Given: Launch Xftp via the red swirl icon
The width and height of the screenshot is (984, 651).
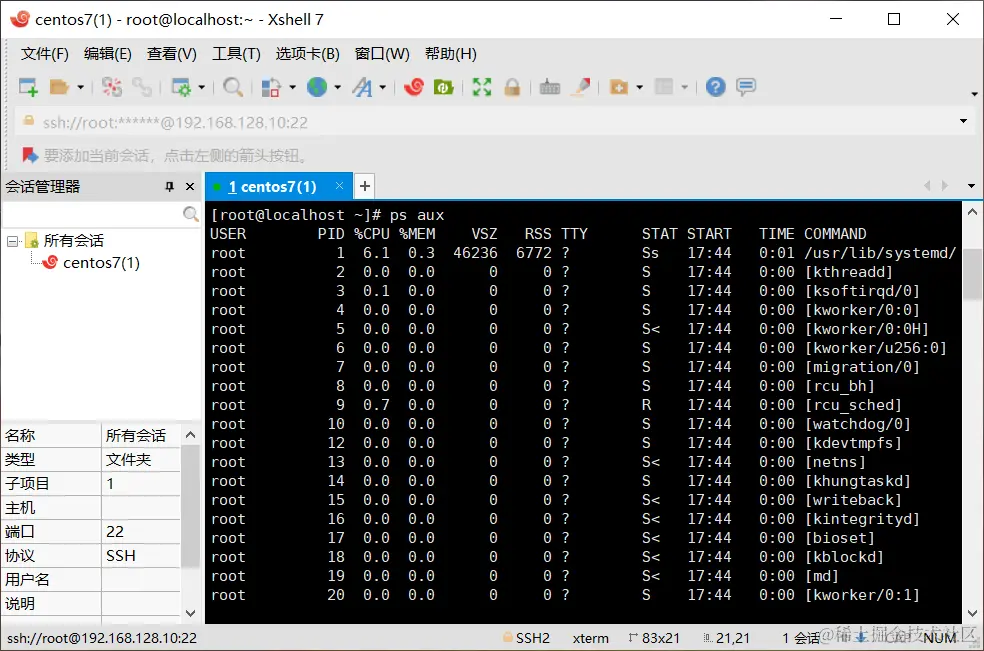Looking at the screenshot, I should point(414,87).
